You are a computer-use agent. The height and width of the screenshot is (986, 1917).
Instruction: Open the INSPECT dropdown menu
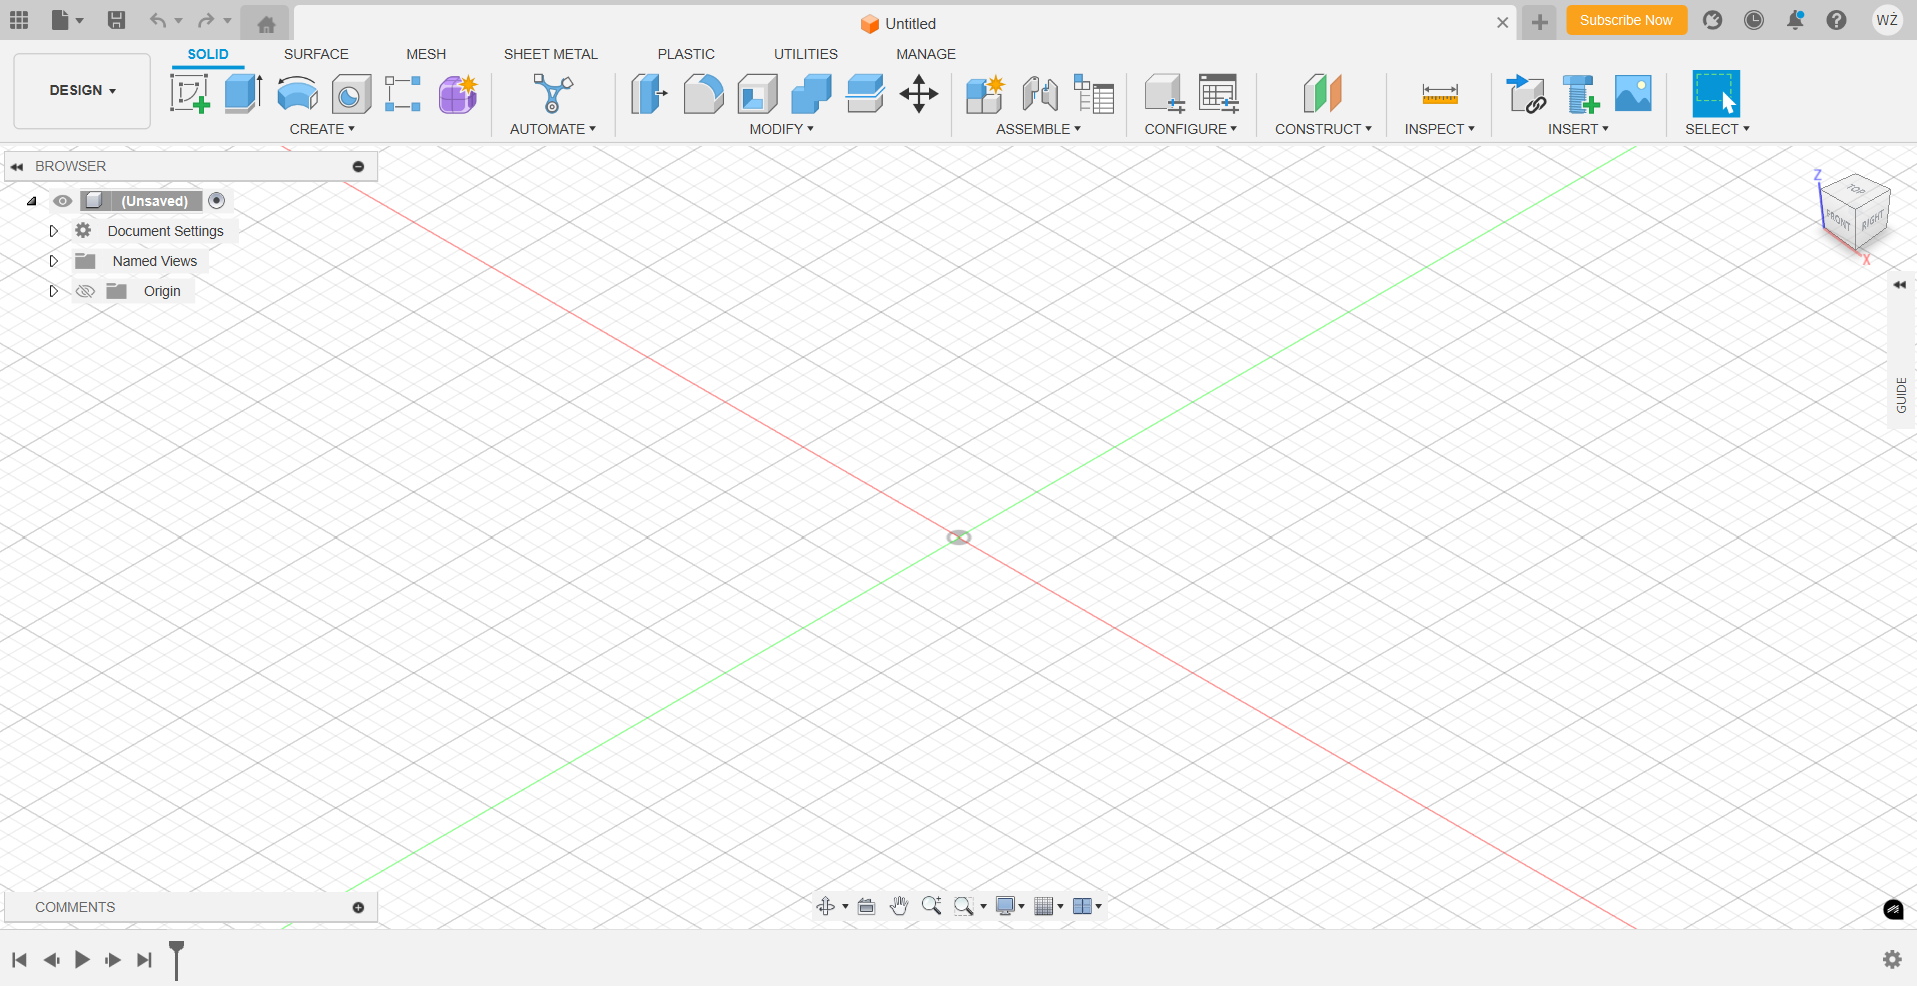tap(1439, 129)
